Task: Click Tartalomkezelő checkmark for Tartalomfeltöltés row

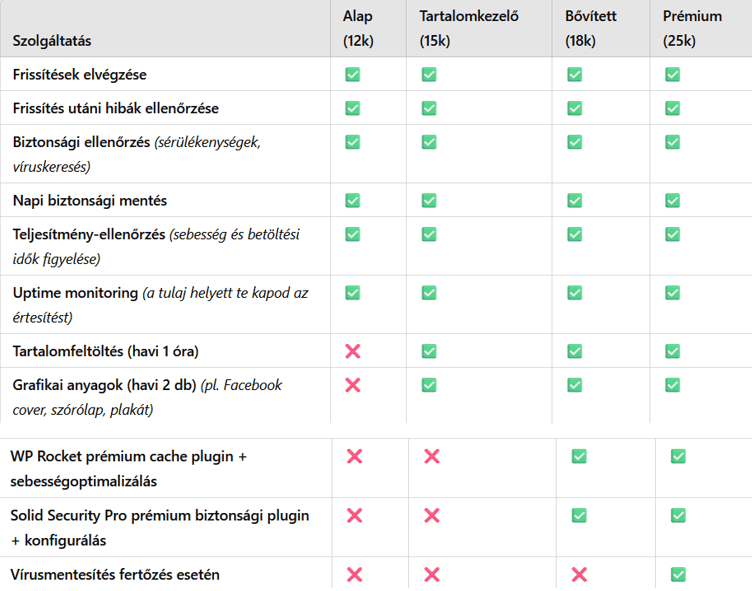Action: coord(429,351)
